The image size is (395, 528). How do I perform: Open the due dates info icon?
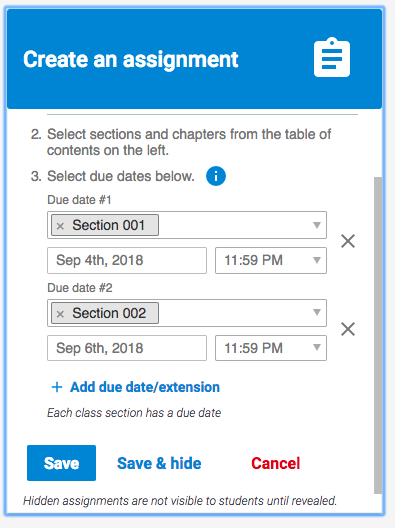click(x=216, y=176)
